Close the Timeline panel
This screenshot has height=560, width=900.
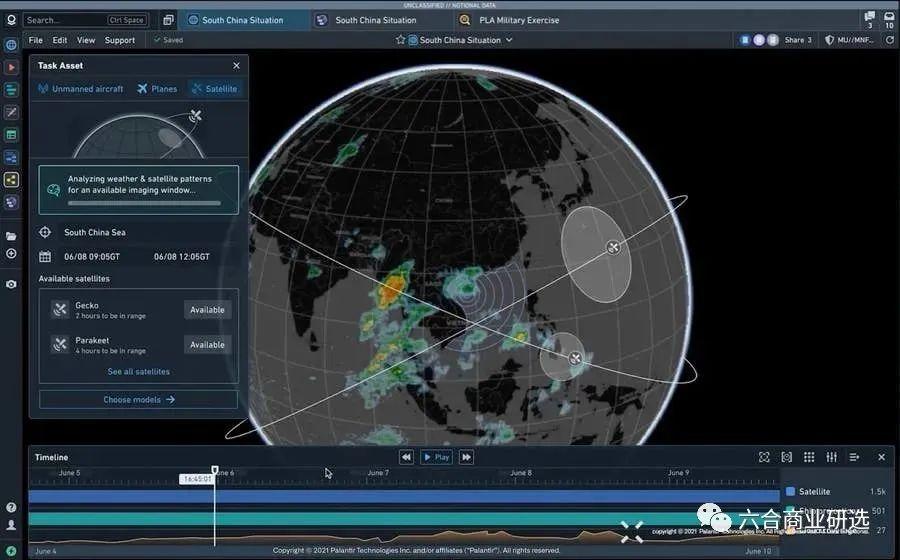click(x=882, y=457)
